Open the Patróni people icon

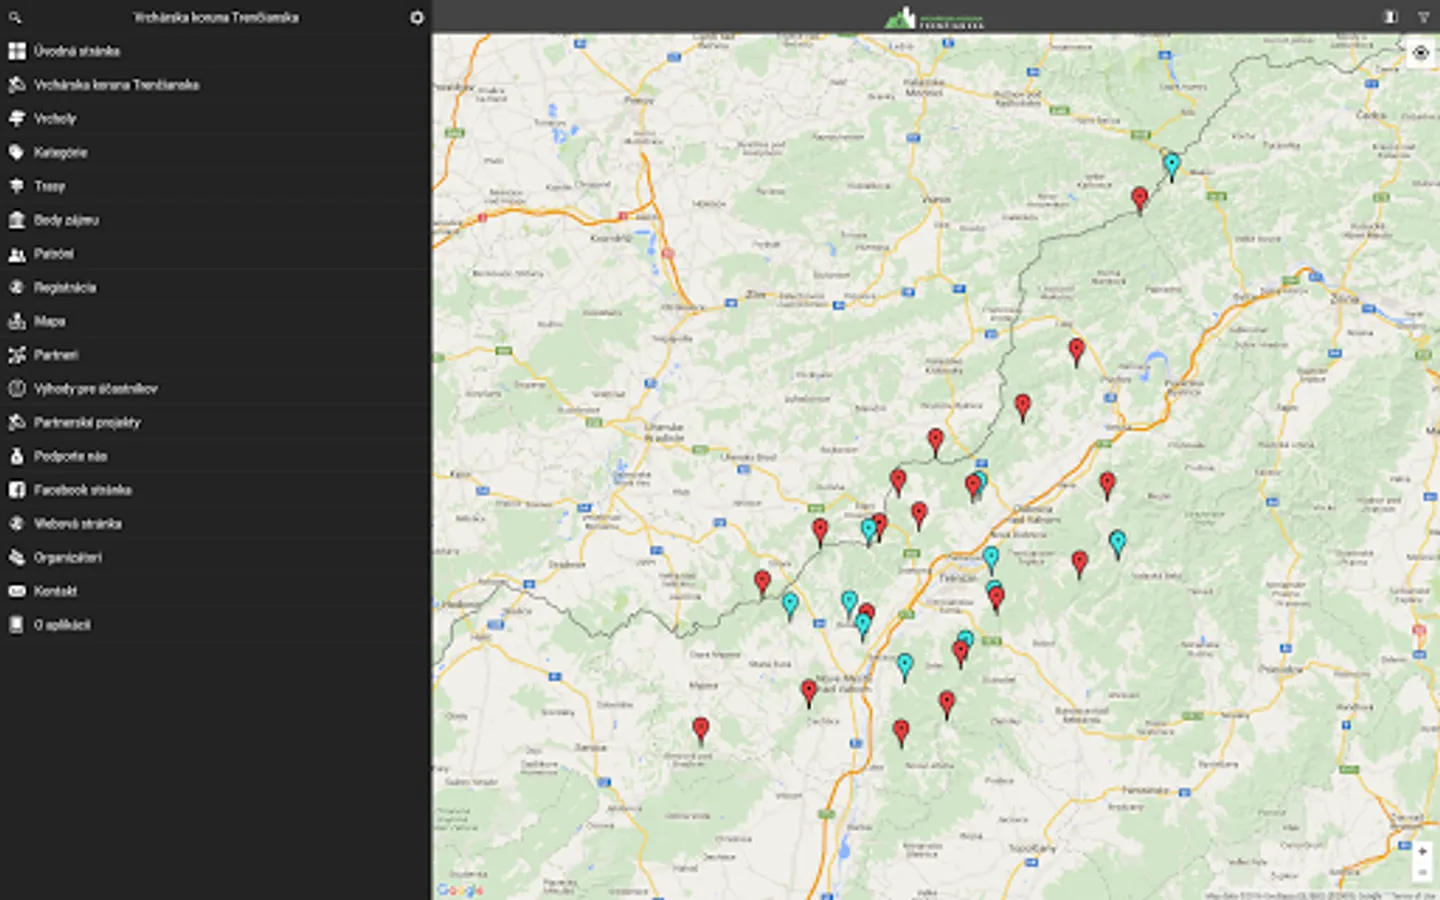pos(16,254)
